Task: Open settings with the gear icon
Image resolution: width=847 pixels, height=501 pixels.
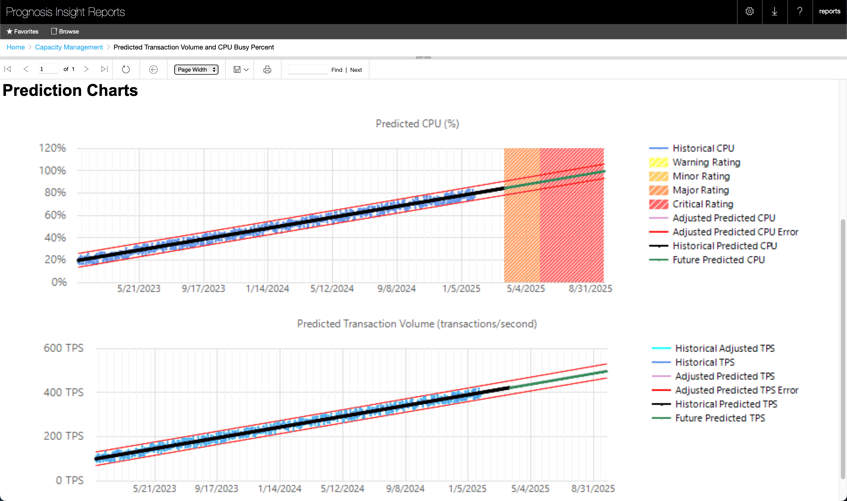Action: (x=749, y=12)
